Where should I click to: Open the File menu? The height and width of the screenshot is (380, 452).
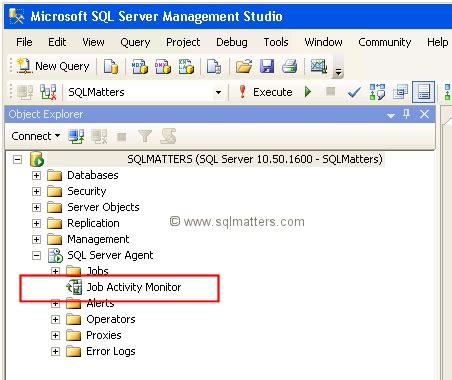click(24, 42)
